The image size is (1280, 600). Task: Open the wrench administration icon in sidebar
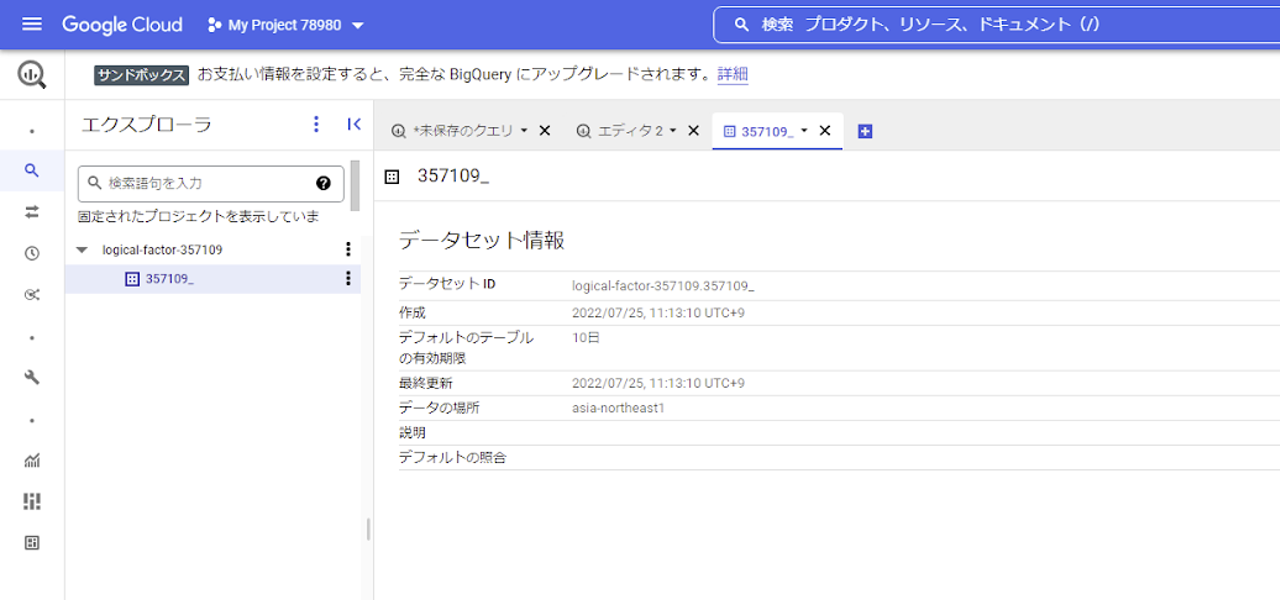[x=32, y=377]
